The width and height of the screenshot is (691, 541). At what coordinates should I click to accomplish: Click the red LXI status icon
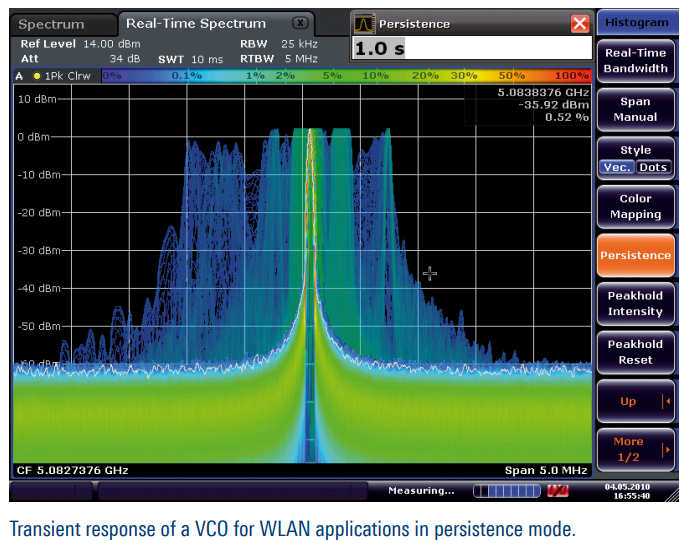click(557, 491)
